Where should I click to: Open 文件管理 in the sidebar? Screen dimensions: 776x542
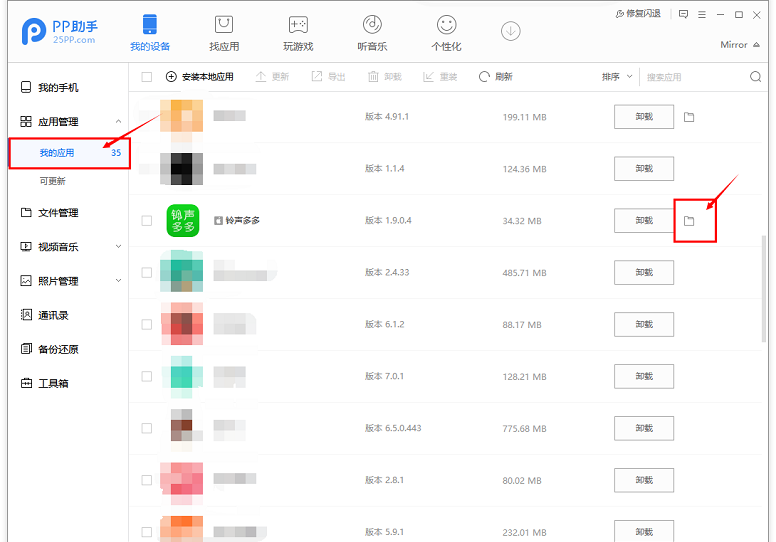click(58, 213)
